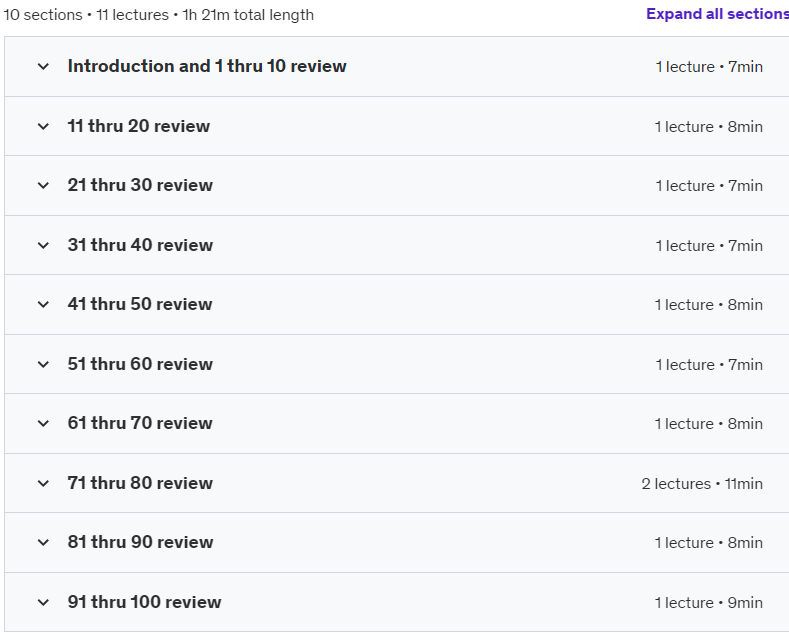
Task: Open the 91 thru 100 review section title
Action: click(x=144, y=602)
